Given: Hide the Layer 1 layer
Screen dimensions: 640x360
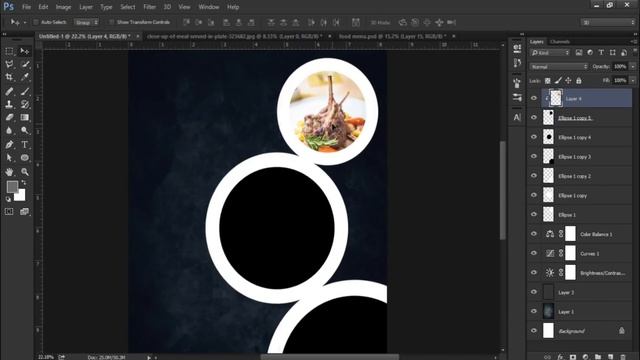Looking at the screenshot, I should (x=534, y=311).
